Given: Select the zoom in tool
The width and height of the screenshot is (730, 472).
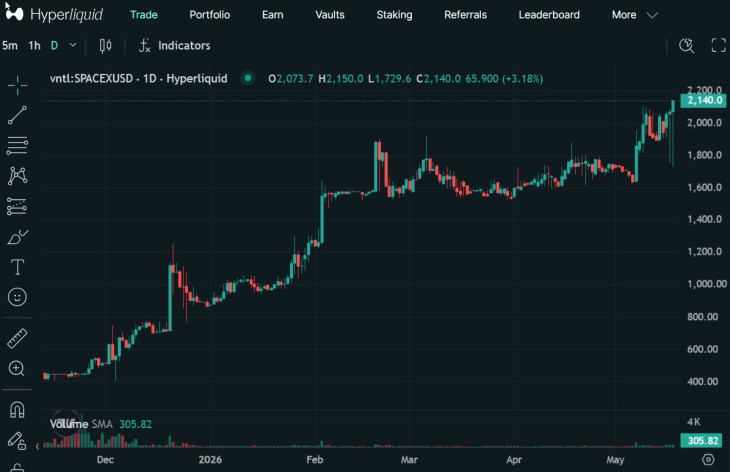Looking at the screenshot, I should pyautogui.click(x=17, y=369).
